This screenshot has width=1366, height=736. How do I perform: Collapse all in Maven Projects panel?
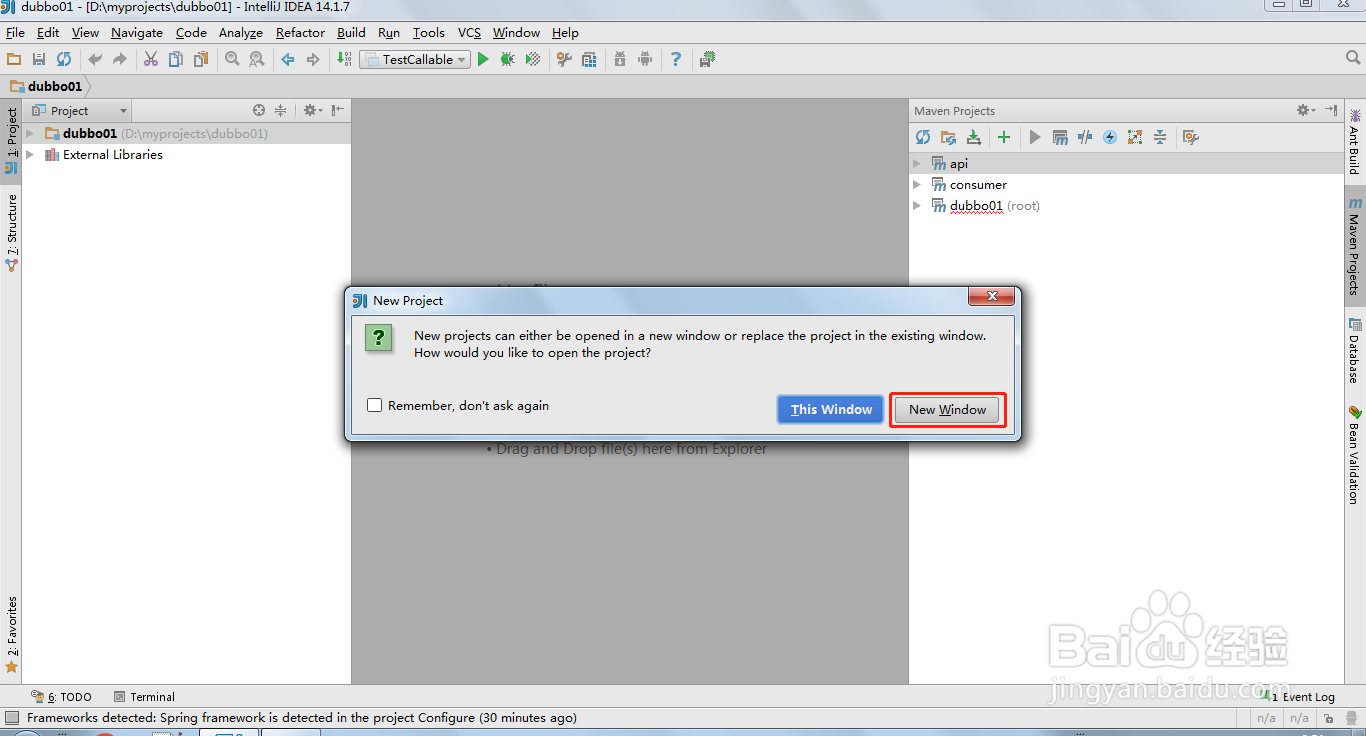tap(1160, 137)
